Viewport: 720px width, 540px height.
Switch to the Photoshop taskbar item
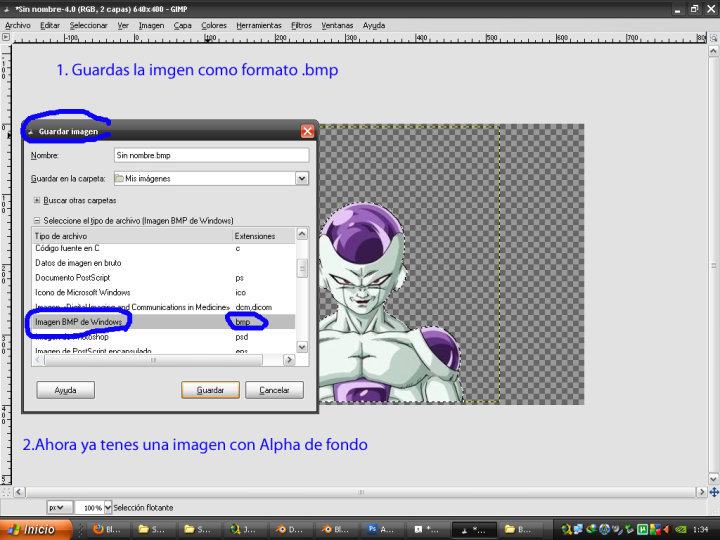[x=382, y=529]
